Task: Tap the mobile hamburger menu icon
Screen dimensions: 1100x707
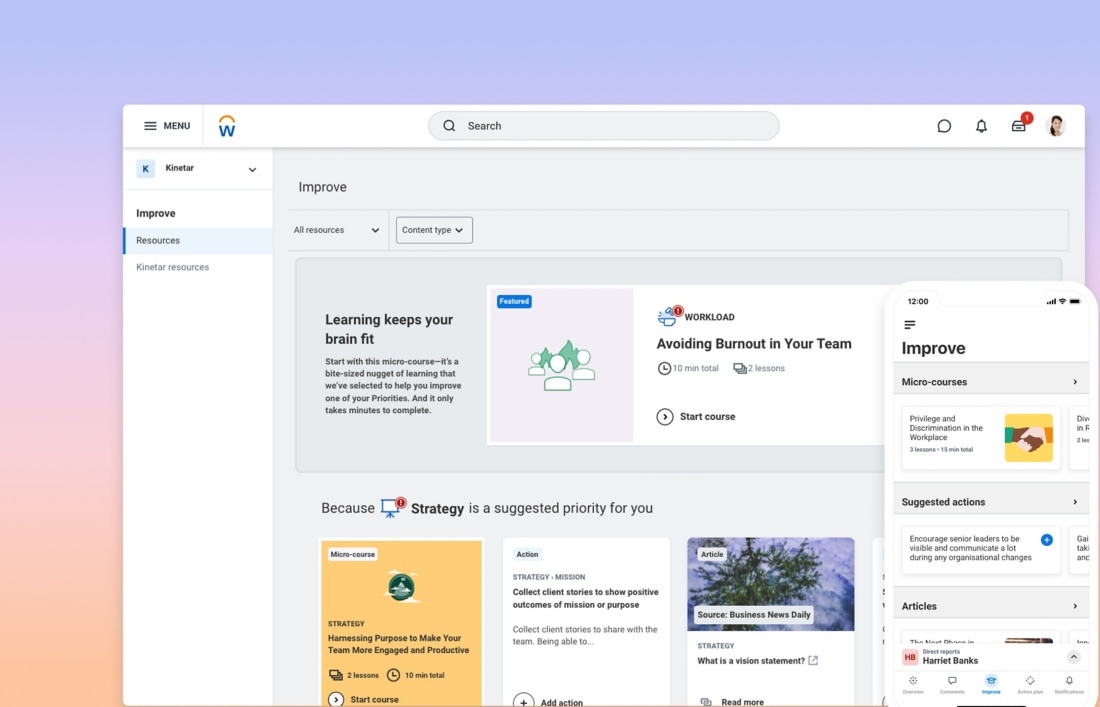Action: tap(910, 325)
